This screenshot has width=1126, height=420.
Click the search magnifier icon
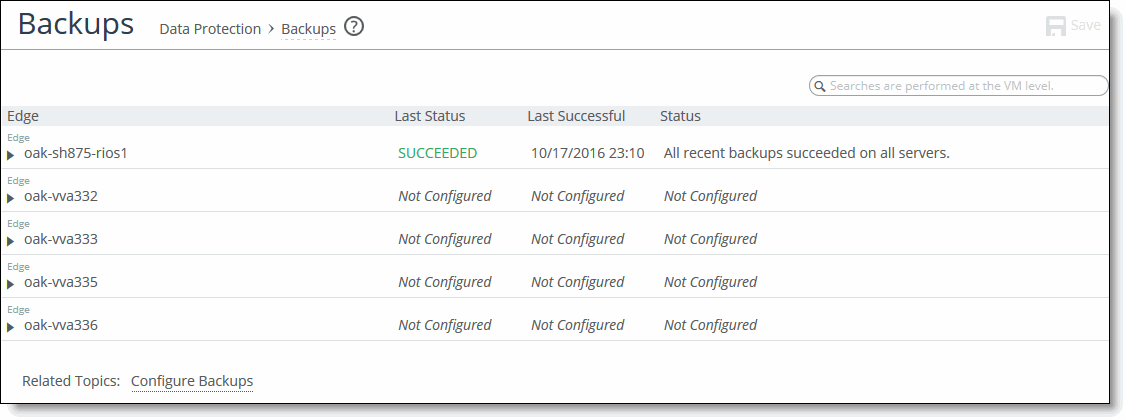point(819,86)
